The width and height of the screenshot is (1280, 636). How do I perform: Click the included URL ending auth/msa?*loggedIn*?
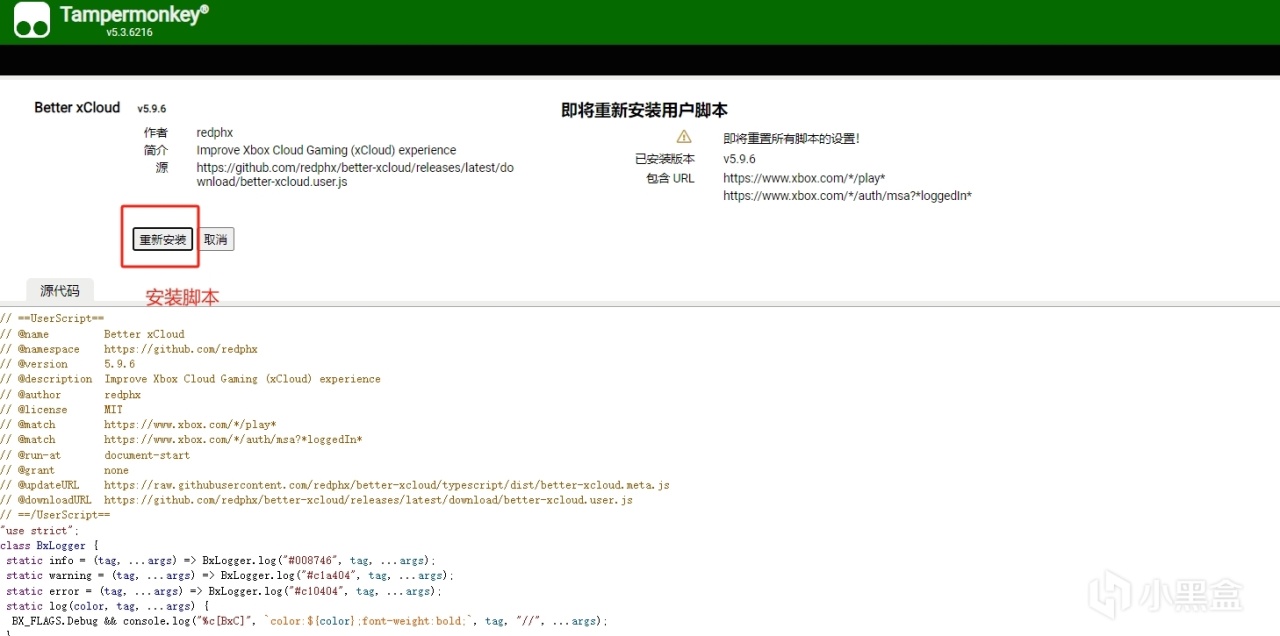pyautogui.click(x=847, y=196)
